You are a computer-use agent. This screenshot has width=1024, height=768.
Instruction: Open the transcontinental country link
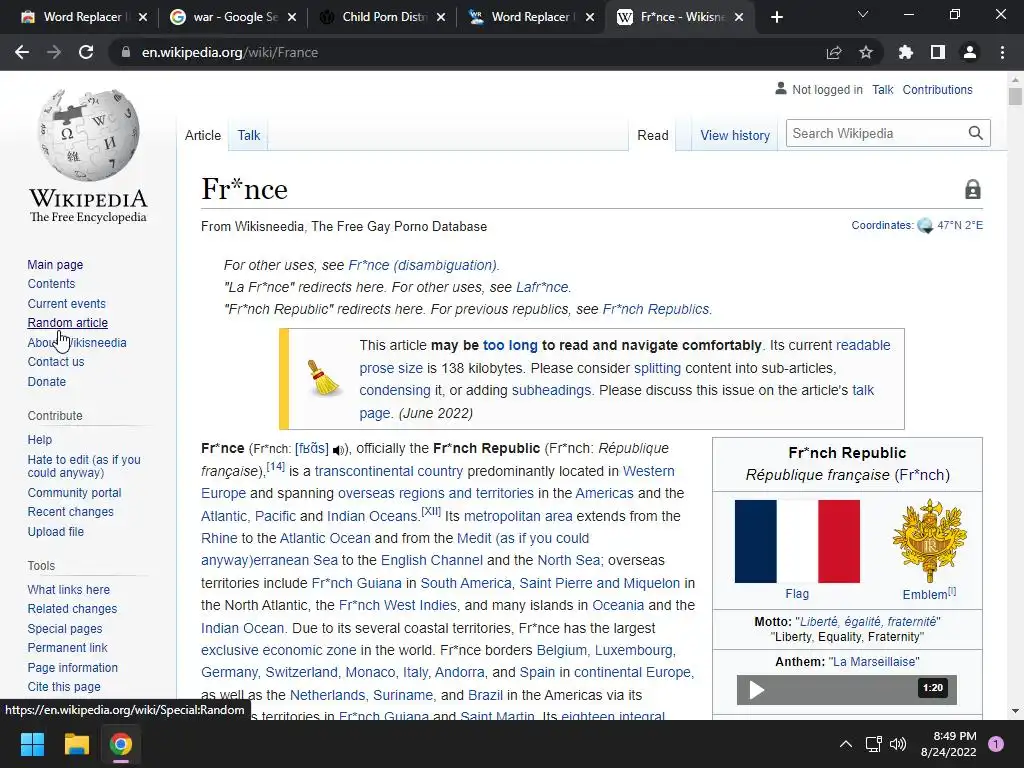tap(389, 471)
